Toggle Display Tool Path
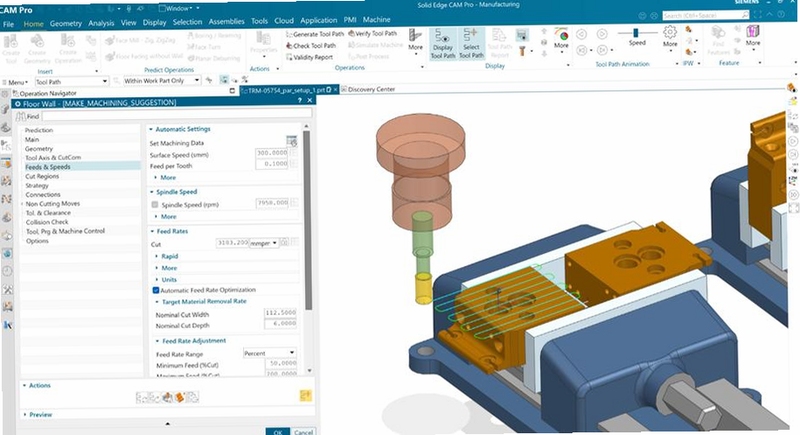 point(442,43)
